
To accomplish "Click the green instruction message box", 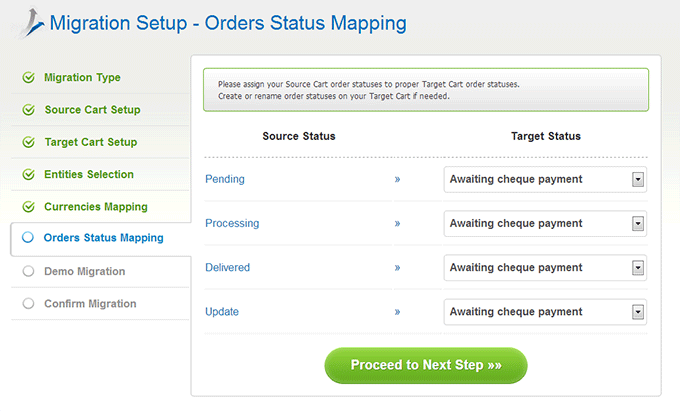I will click(426, 90).
